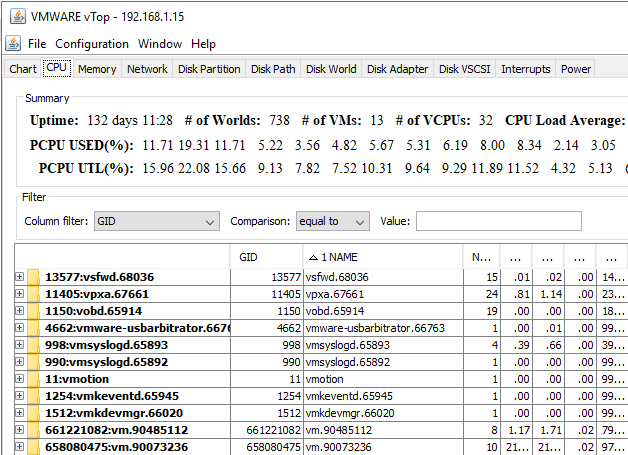Click folder icon of 1254:vmkeventd.65945 row
The height and width of the screenshot is (455, 628).
tap(34, 396)
